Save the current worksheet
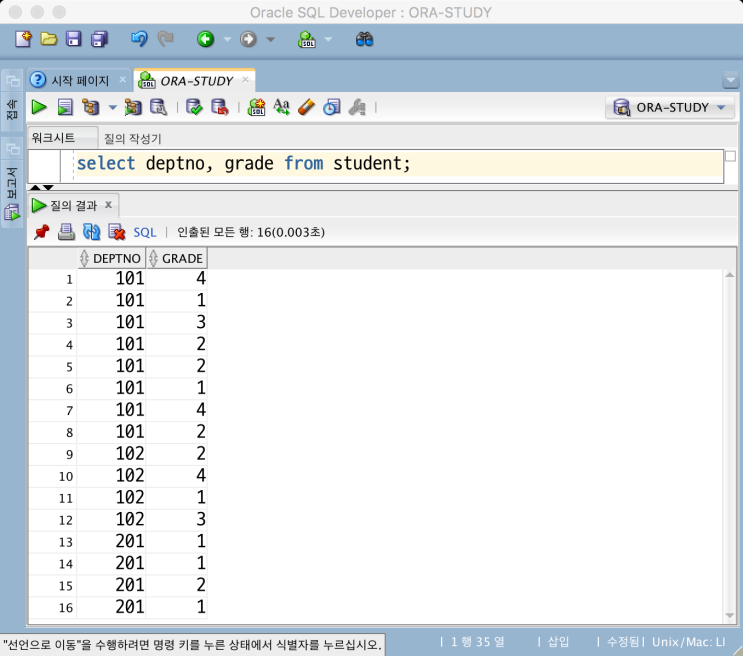 [x=73, y=39]
